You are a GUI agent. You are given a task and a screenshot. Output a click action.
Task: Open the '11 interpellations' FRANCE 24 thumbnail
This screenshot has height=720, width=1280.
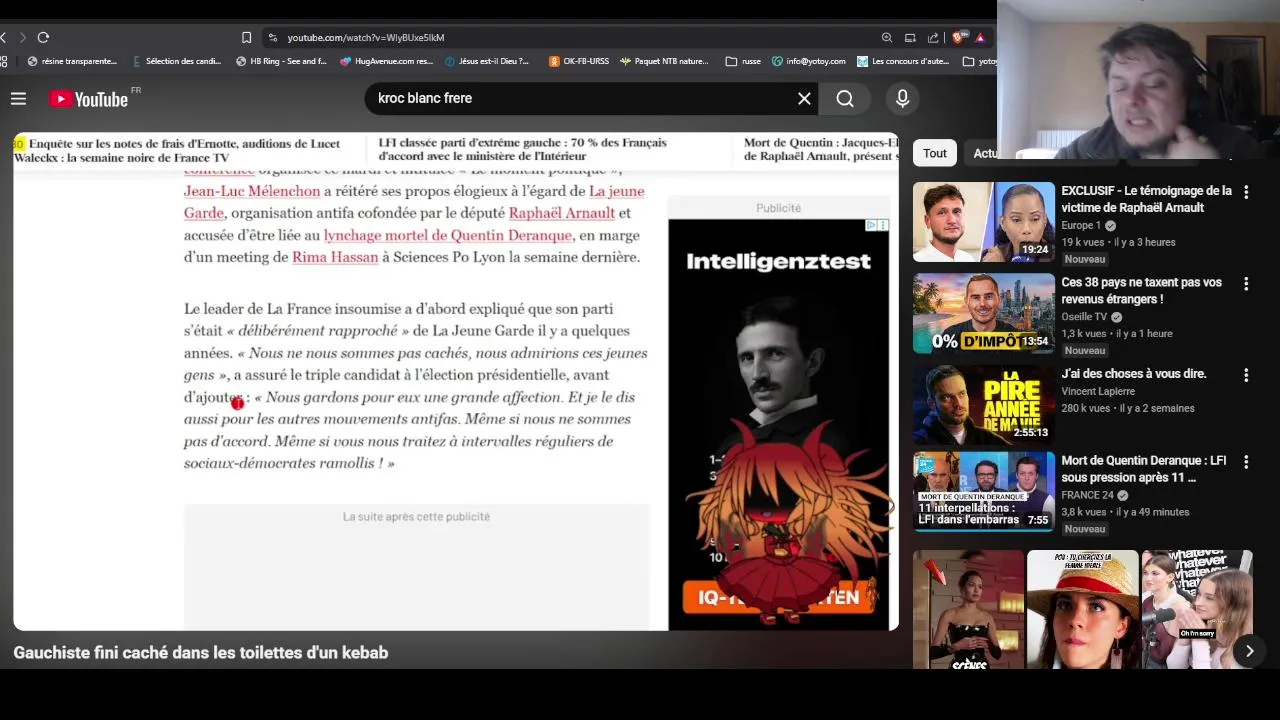click(x=984, y=492)
